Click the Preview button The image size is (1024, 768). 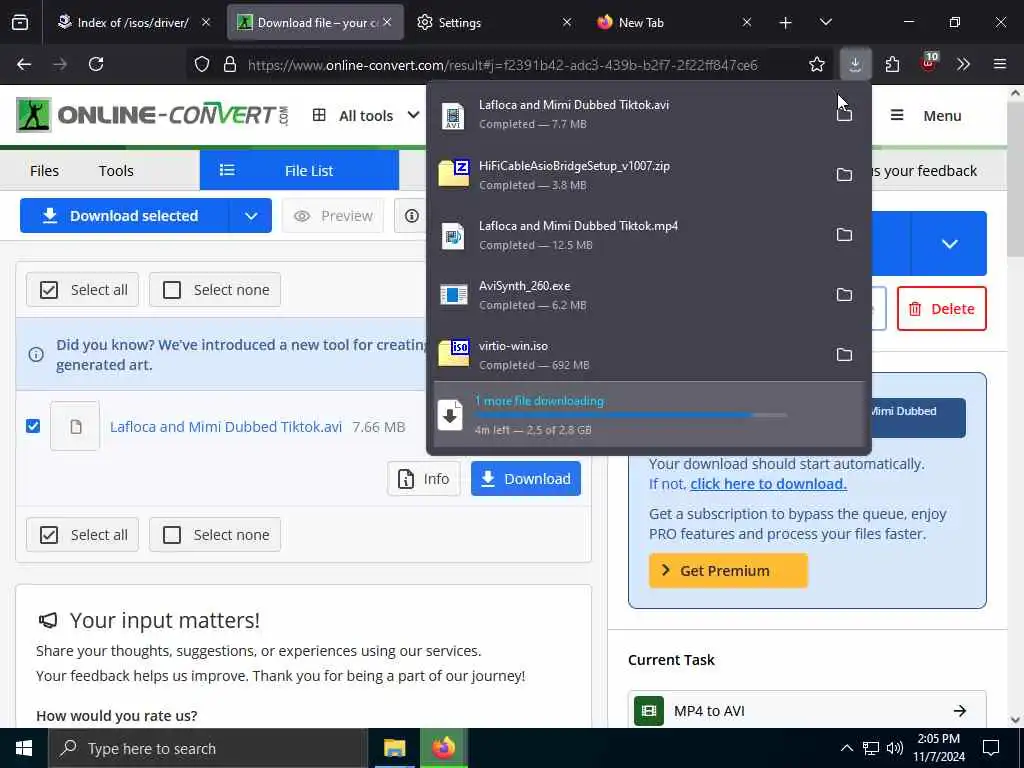click(x=333, y=216)
